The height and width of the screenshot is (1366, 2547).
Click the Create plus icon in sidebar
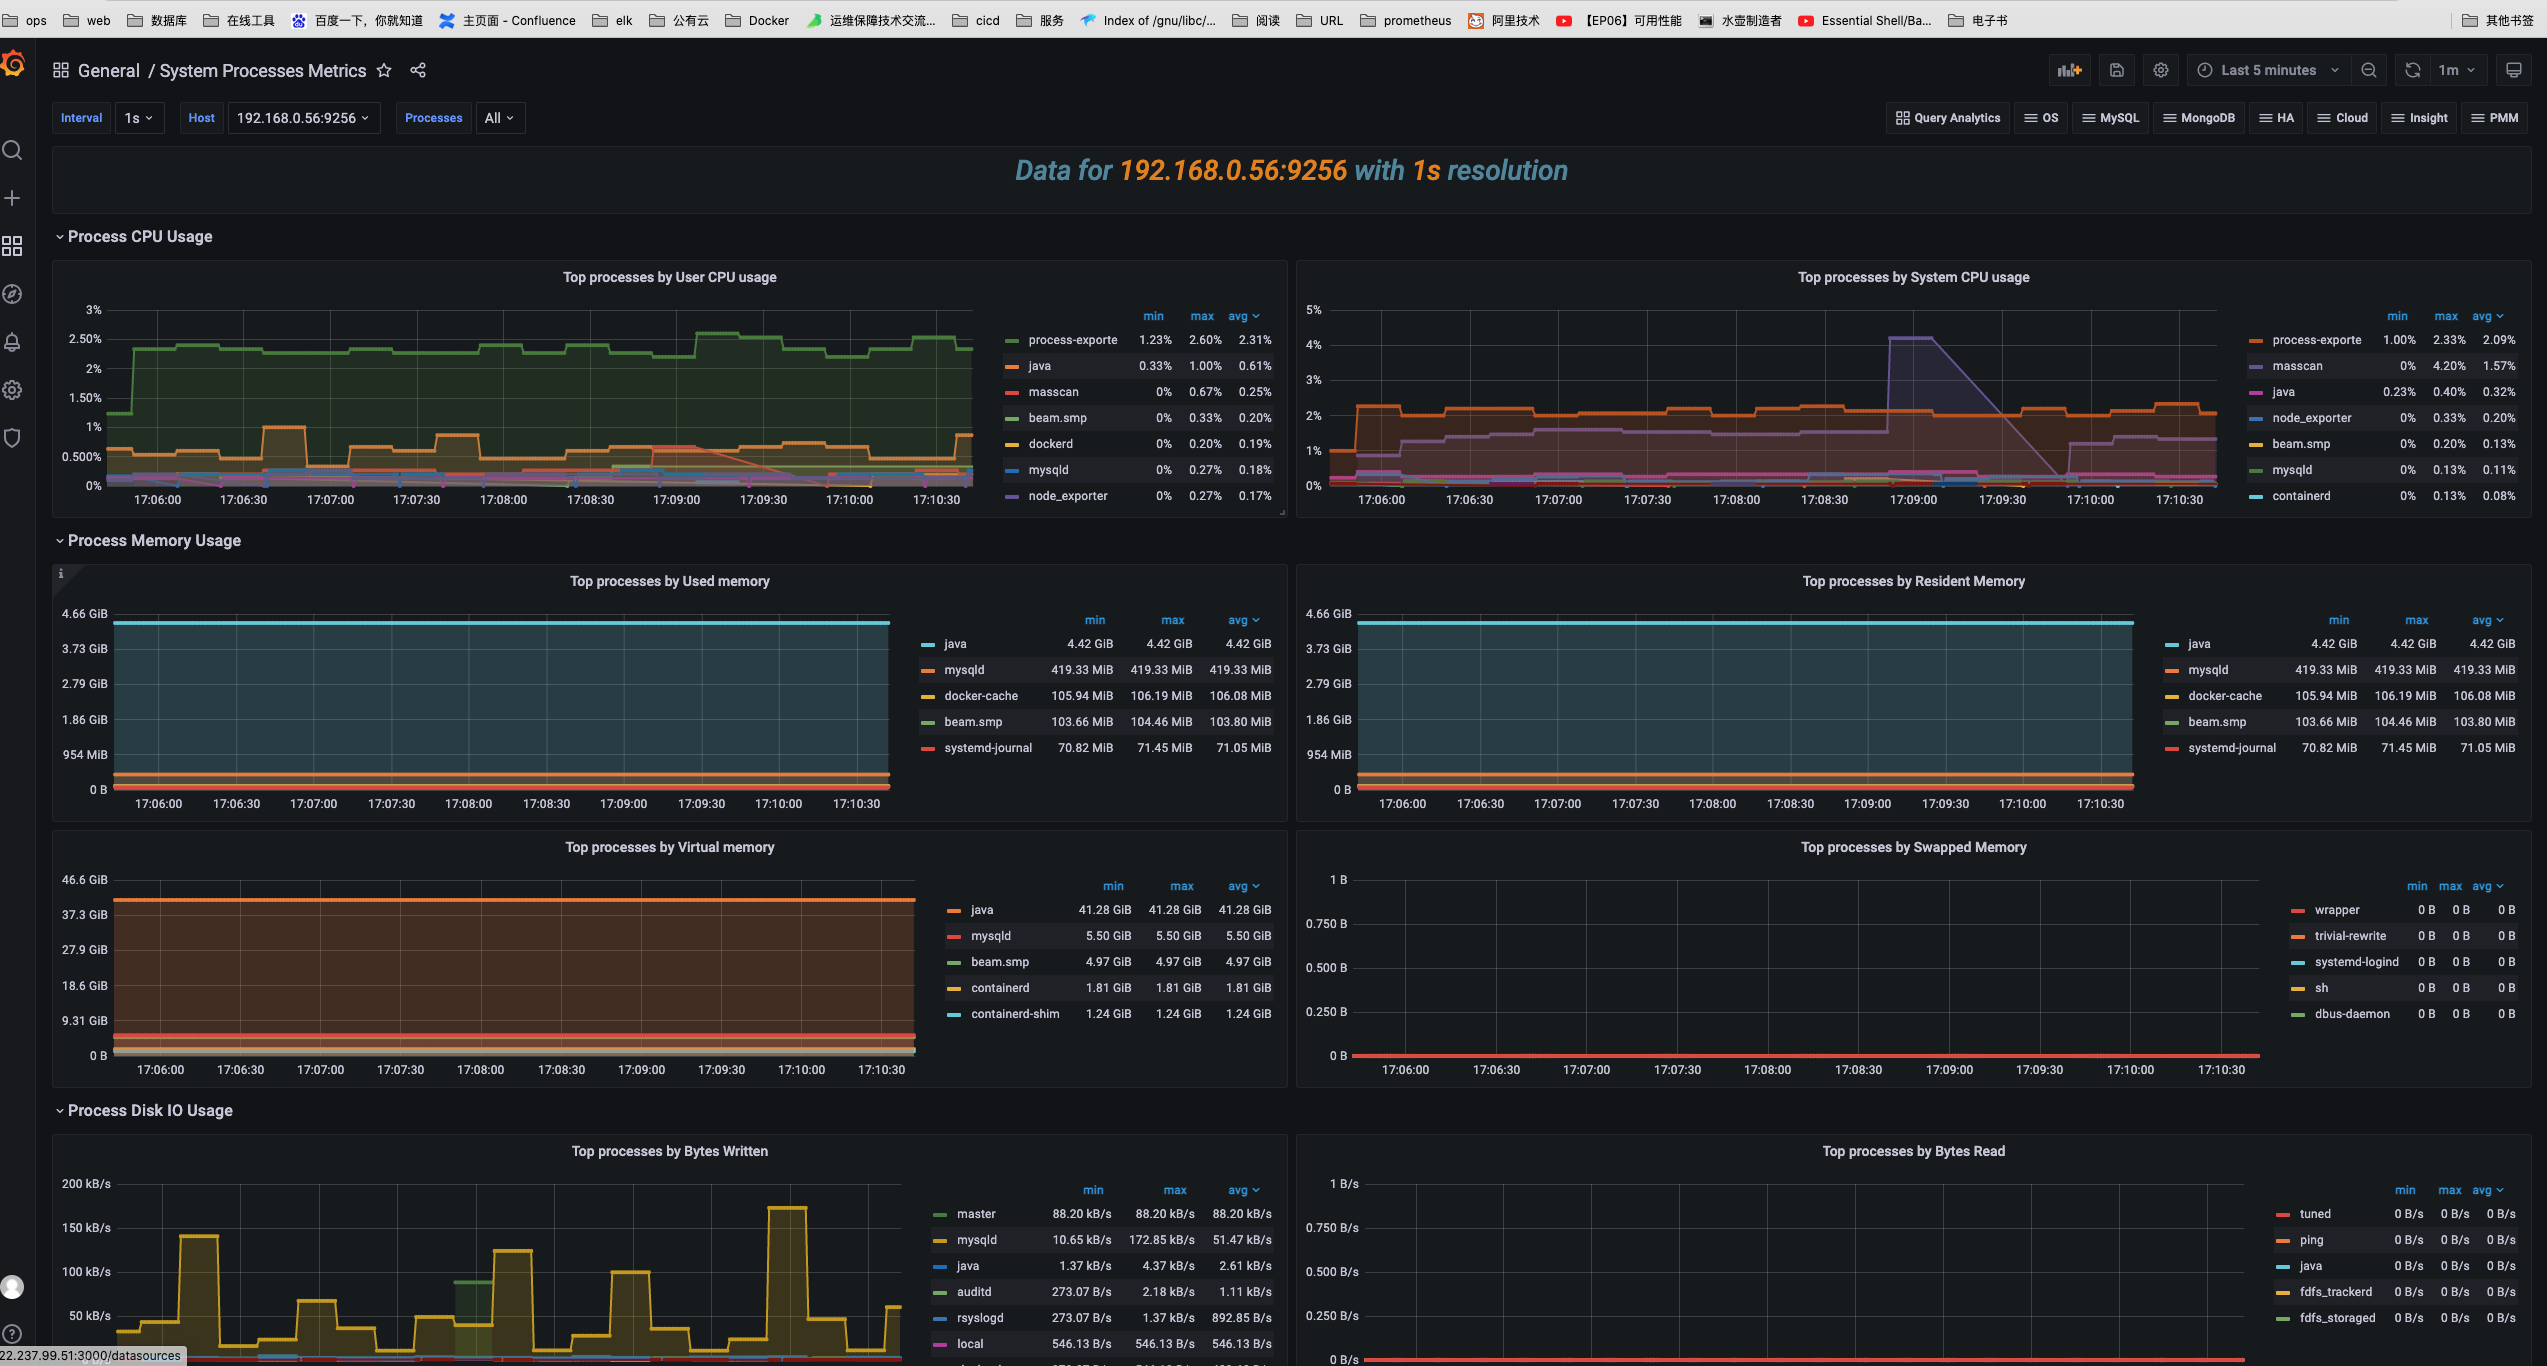tap(12, 198)
